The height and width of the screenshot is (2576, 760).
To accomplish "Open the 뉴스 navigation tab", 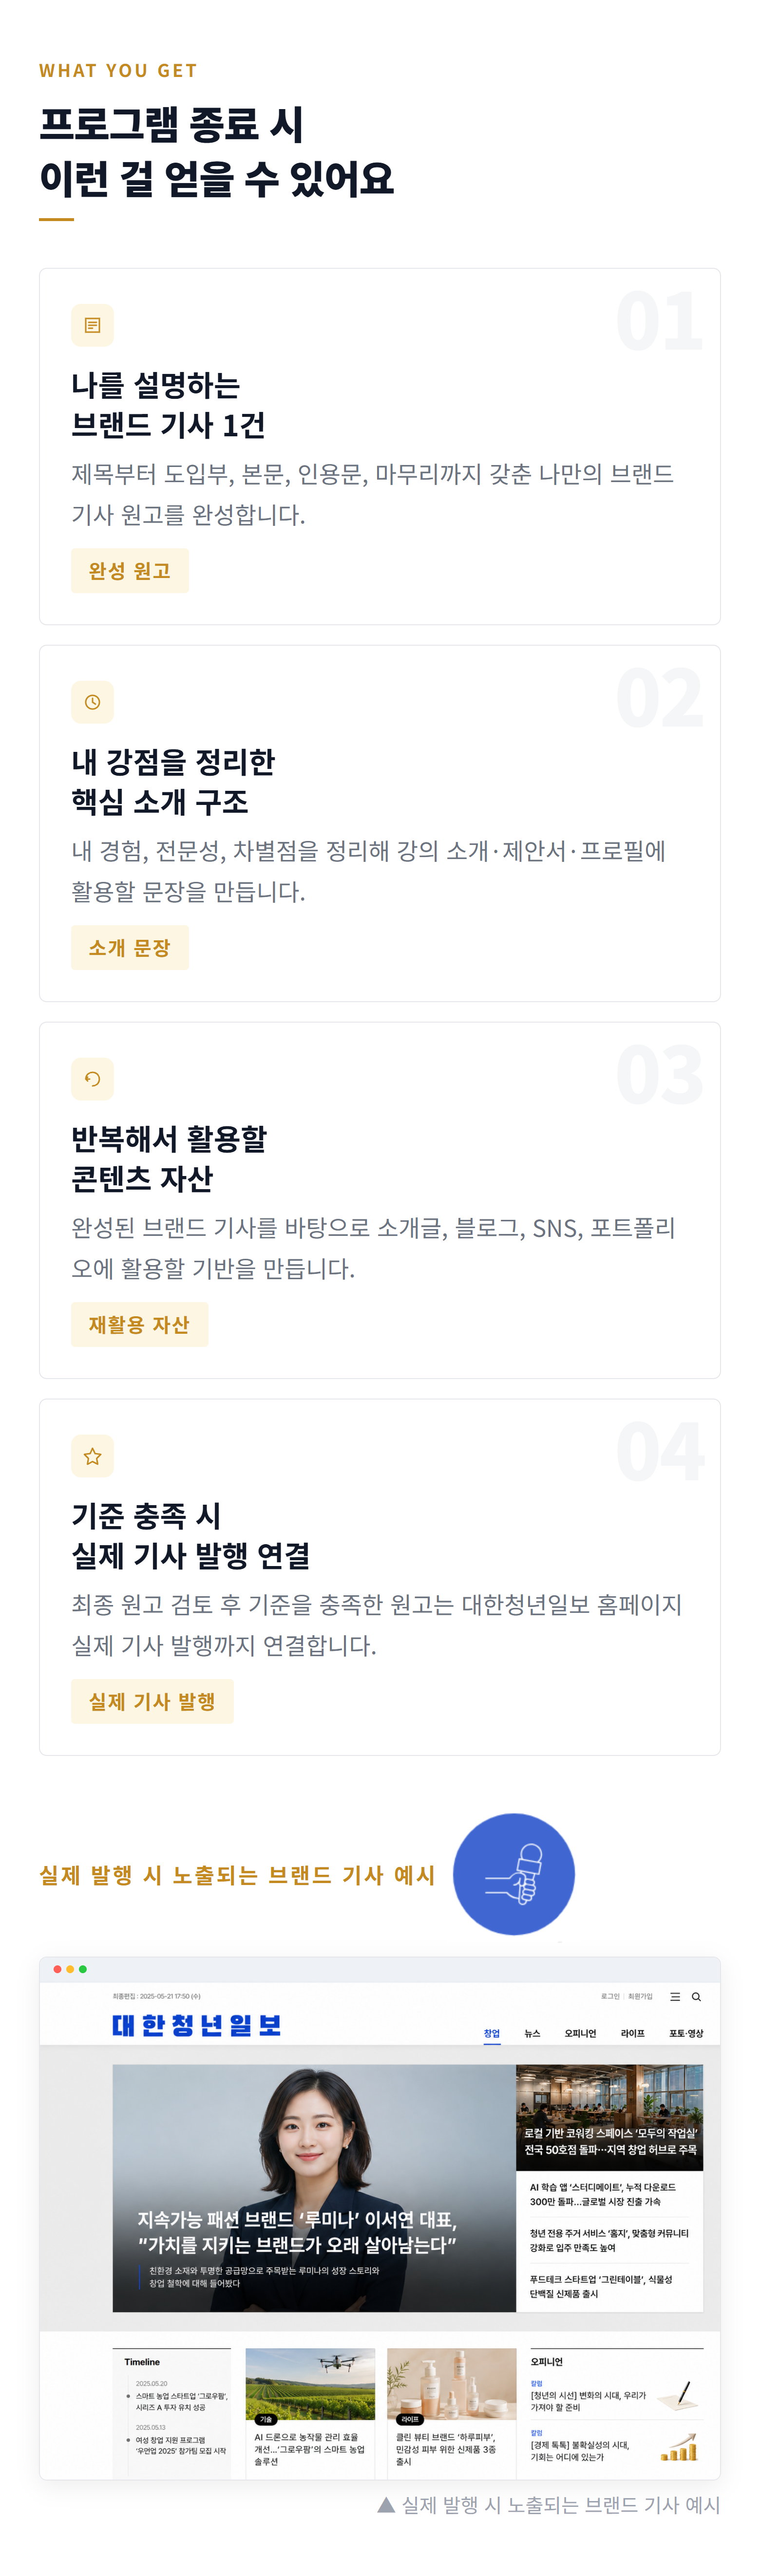I will pos(532,2033).
